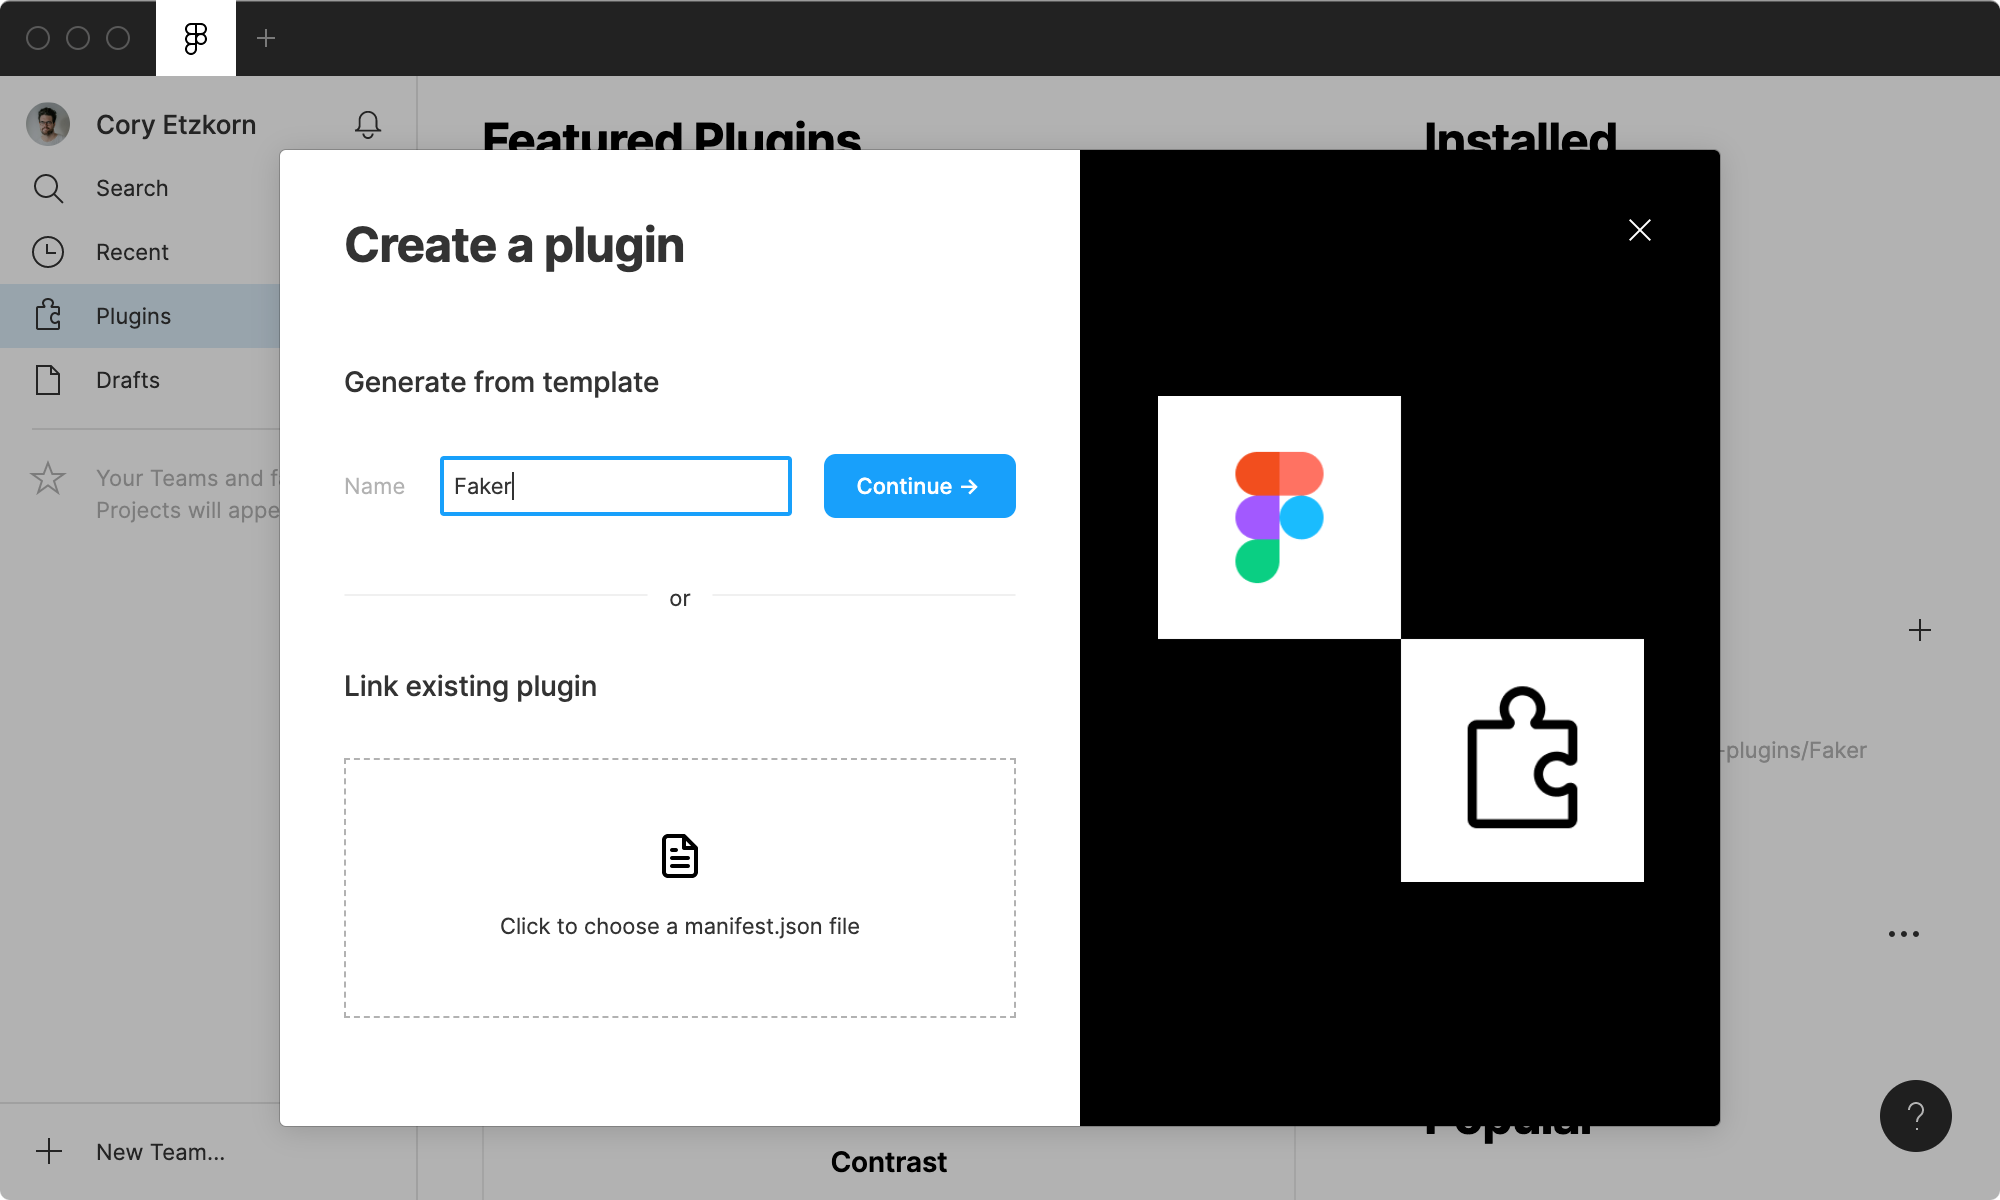
Task: Click the user profile avatar
Action: [x=51, y=123]
